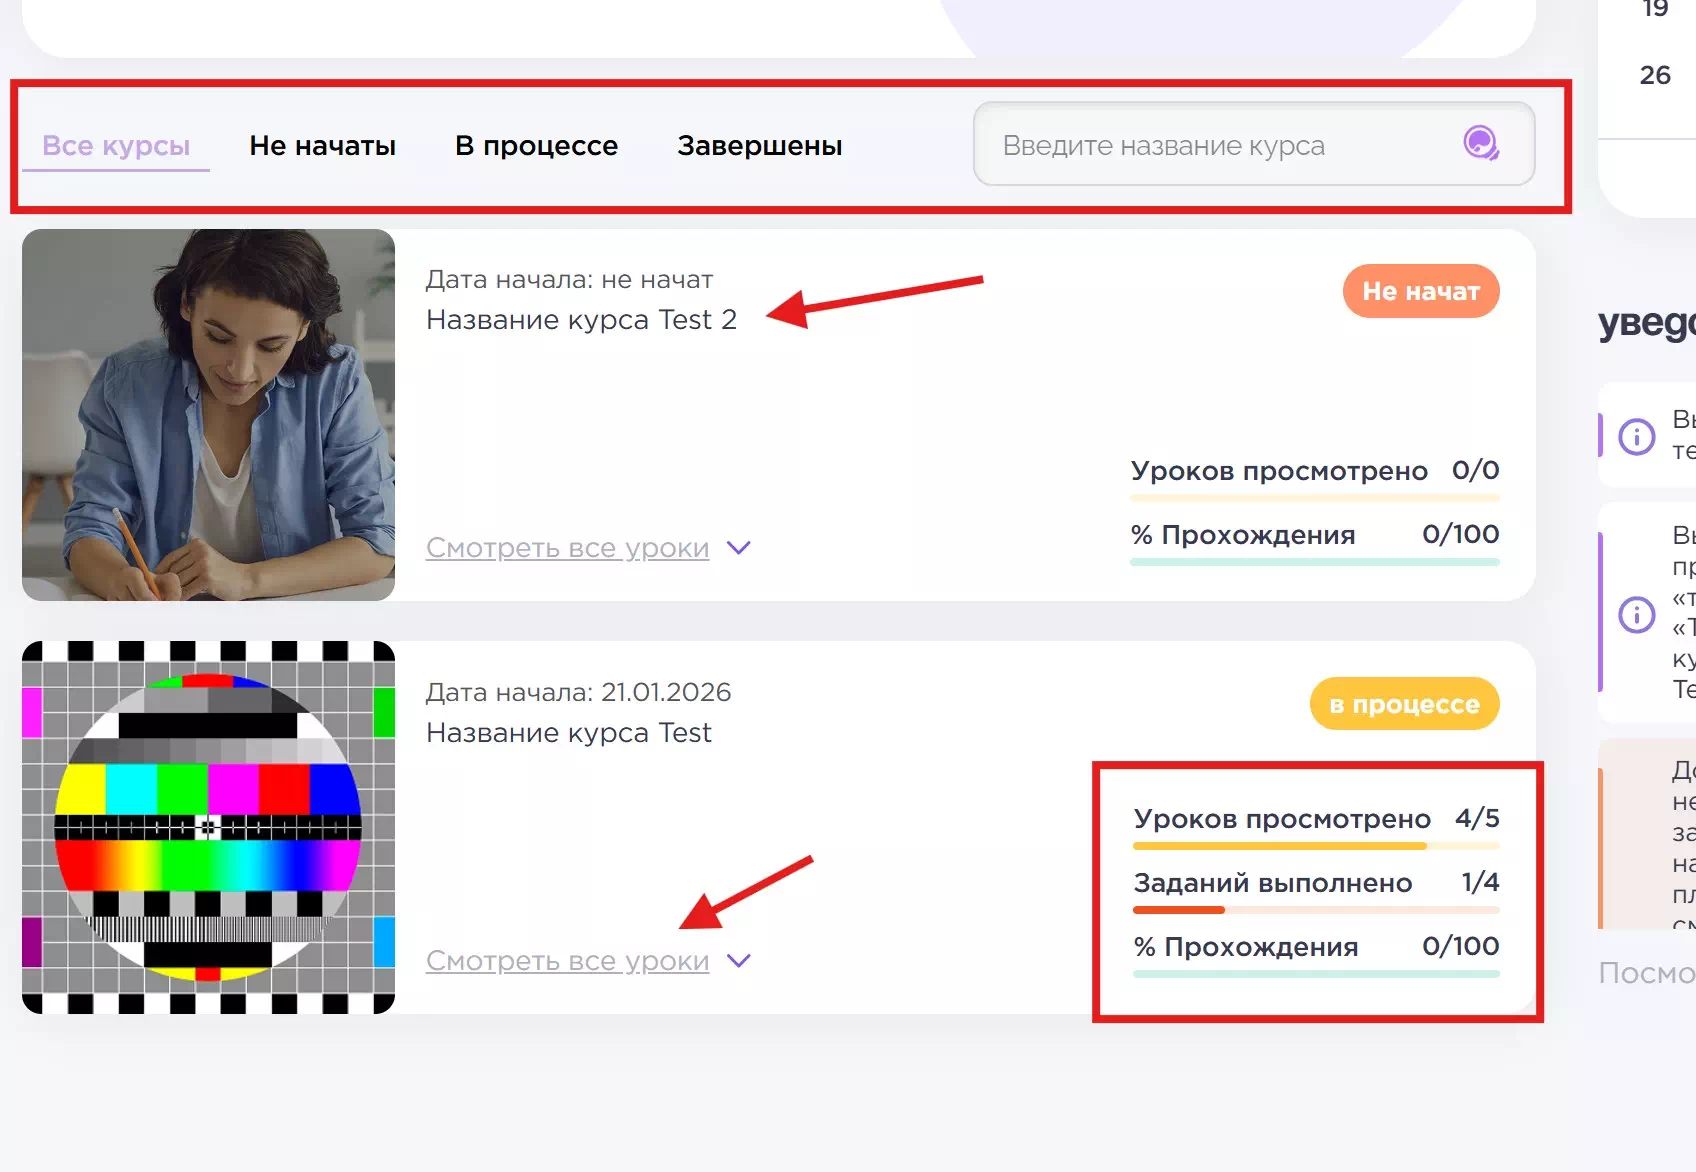Select date 26 in the calendar
This screenshot has width=1696, height=1172.
click(x=1655, y=75)
